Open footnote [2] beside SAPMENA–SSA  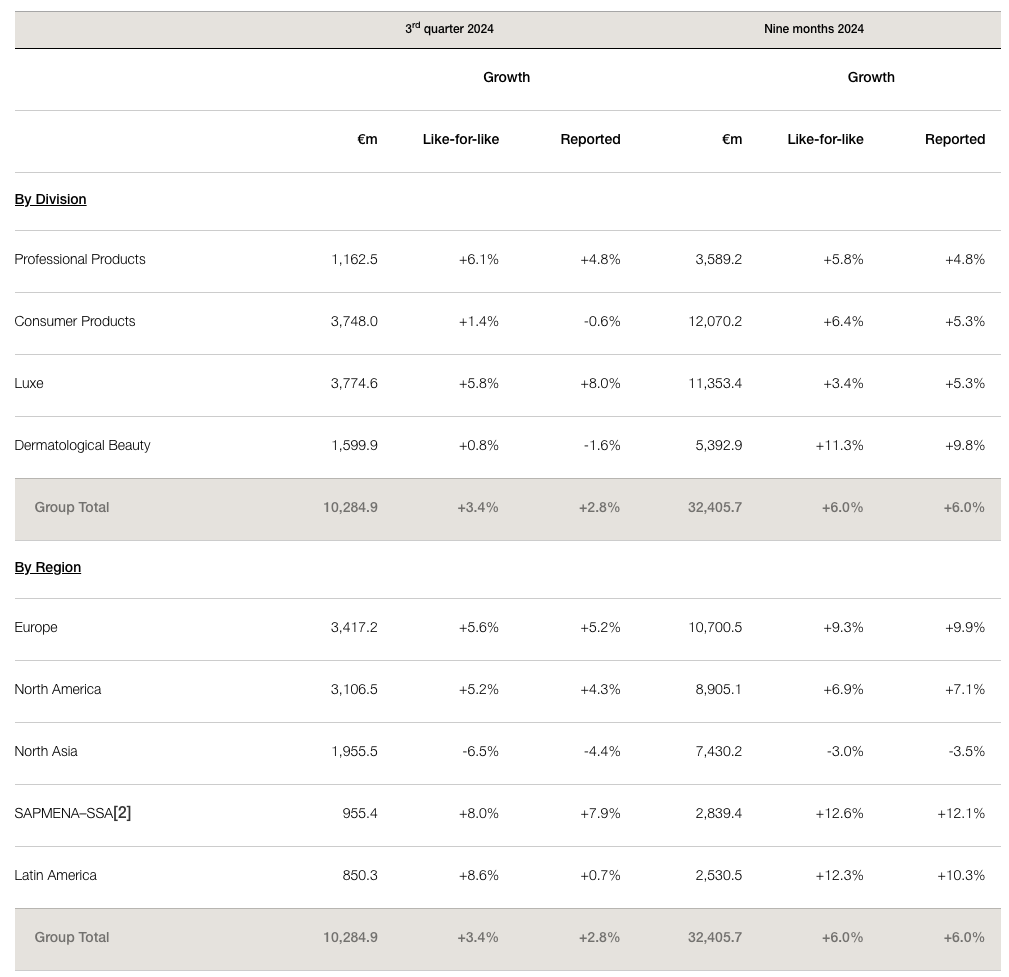coord(122,812)
